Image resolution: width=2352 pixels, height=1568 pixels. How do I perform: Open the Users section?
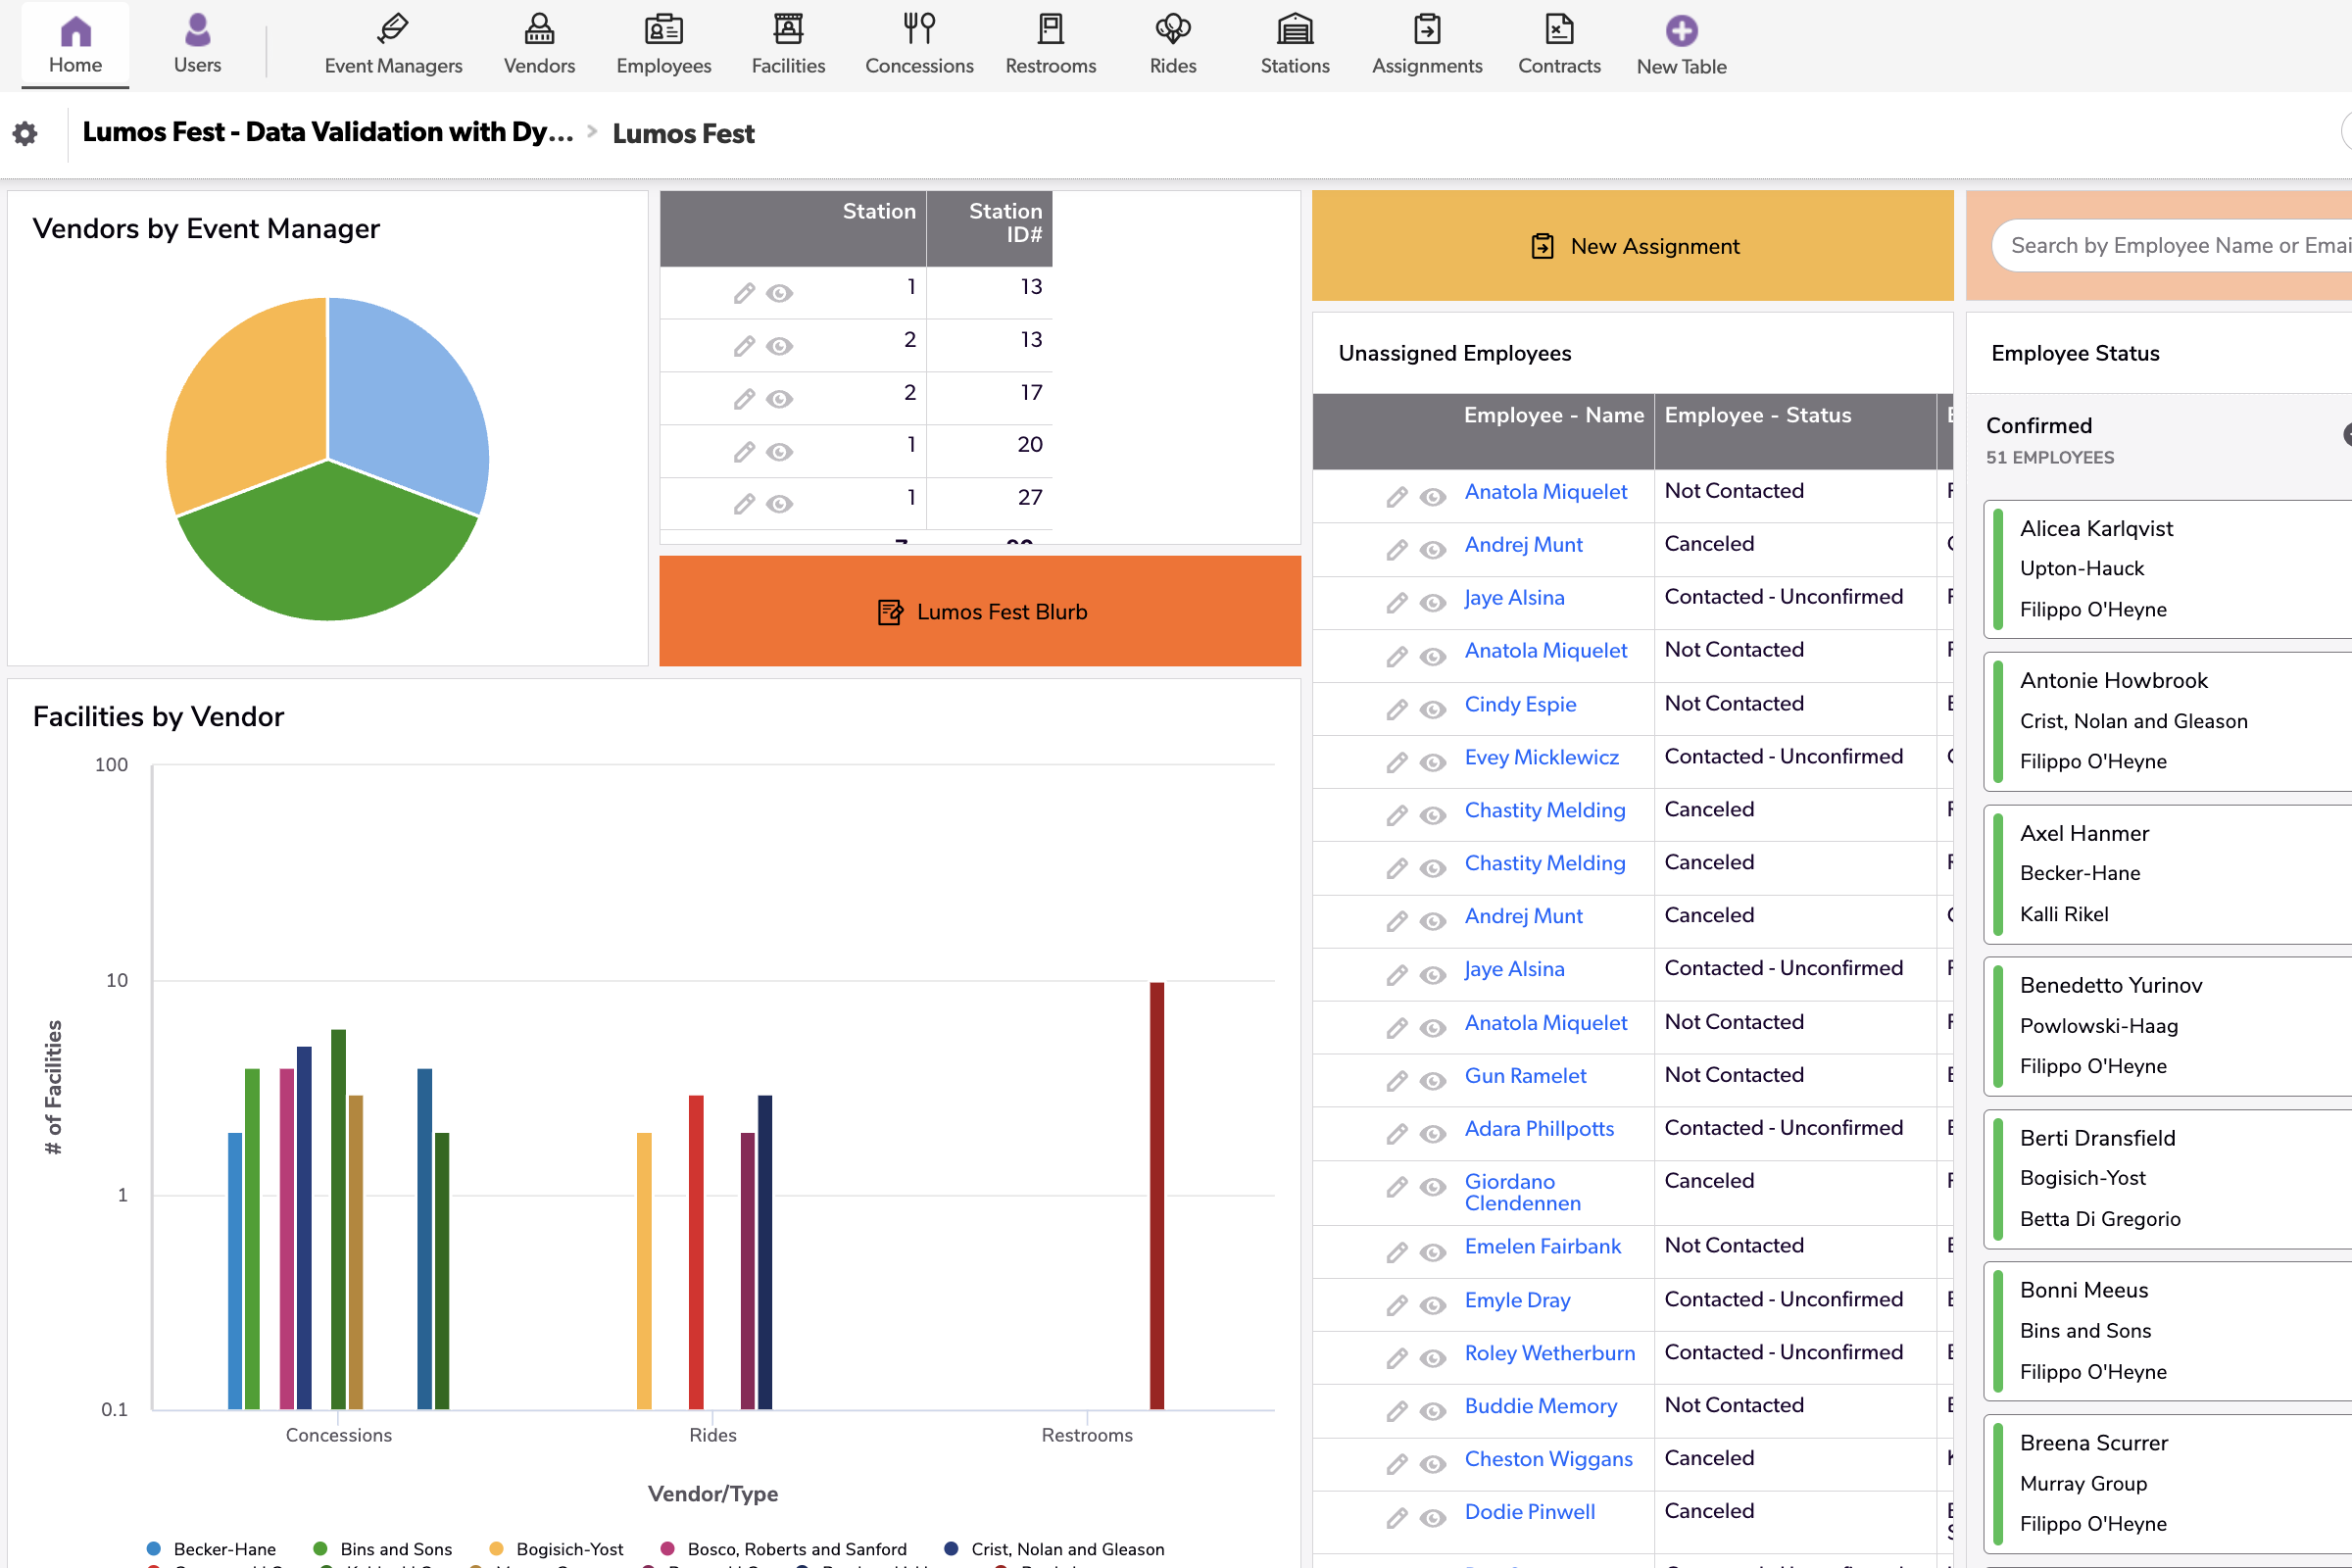click(x=196, y=42)
